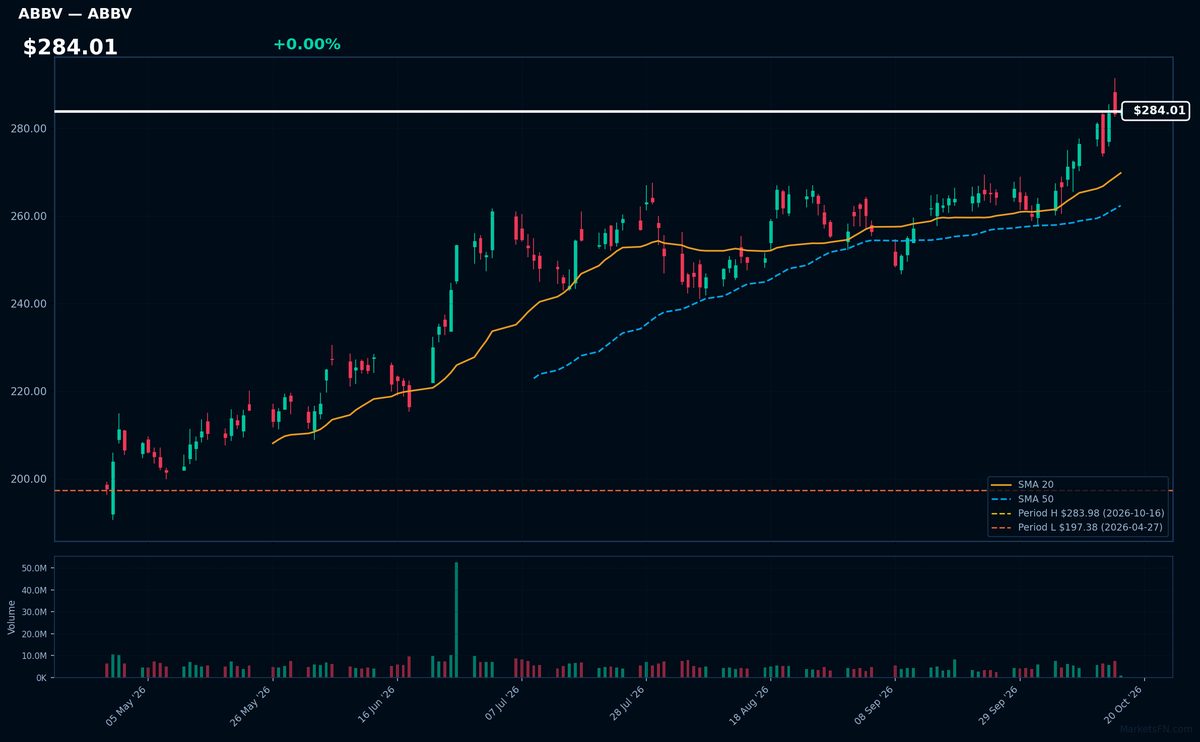Click the SMA 50 legend entry
Viewport: 1200px width, 742px height.
click(x=1021, y=498)
